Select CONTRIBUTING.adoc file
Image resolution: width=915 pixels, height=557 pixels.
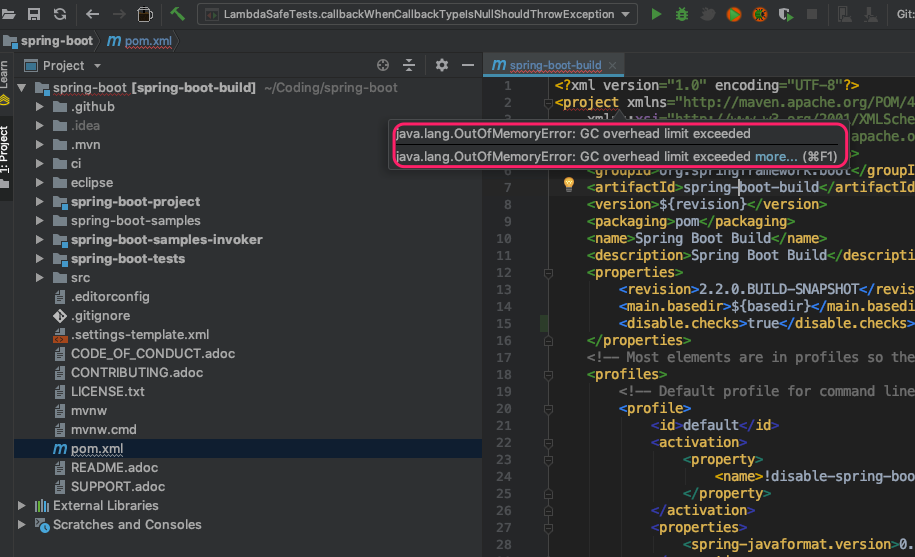tap(137, 373)
